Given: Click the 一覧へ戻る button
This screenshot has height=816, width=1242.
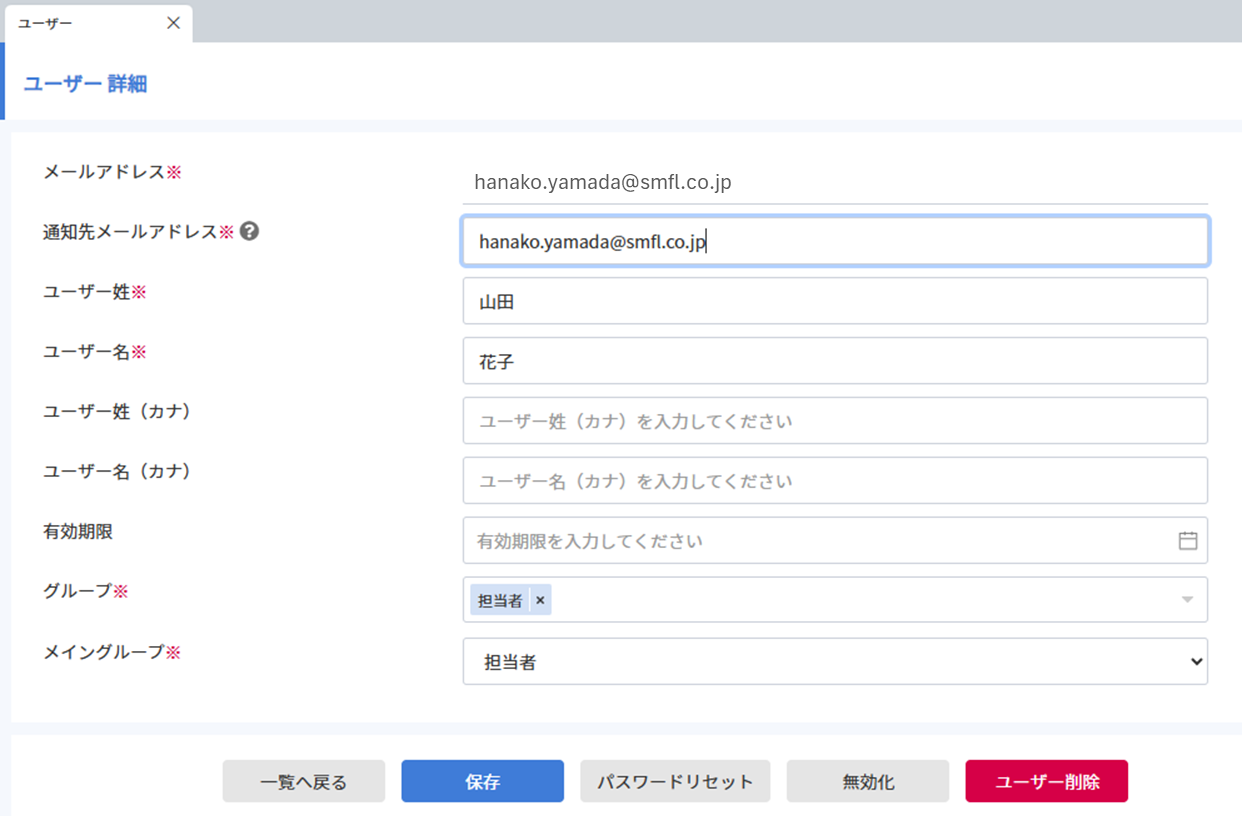Looking at the screenshot, I should tap(304, 782).
